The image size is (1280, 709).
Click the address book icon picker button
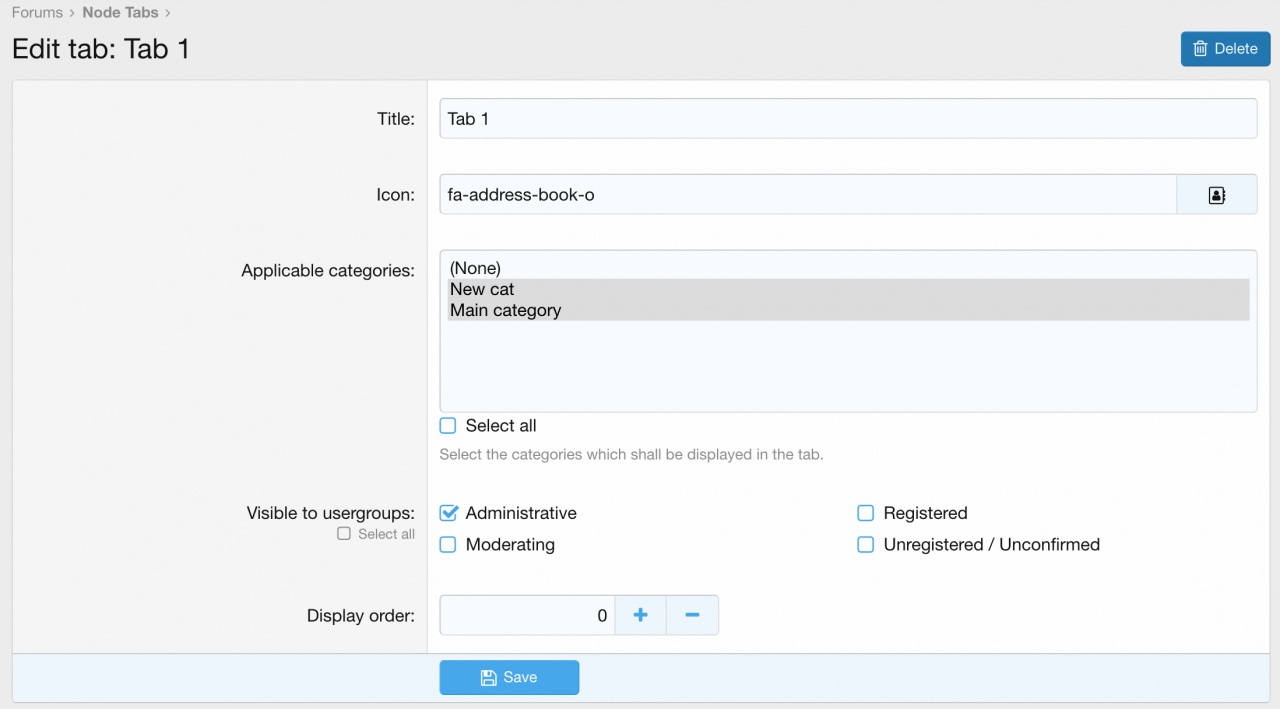pyautogui.click(x=1216, y=195)
